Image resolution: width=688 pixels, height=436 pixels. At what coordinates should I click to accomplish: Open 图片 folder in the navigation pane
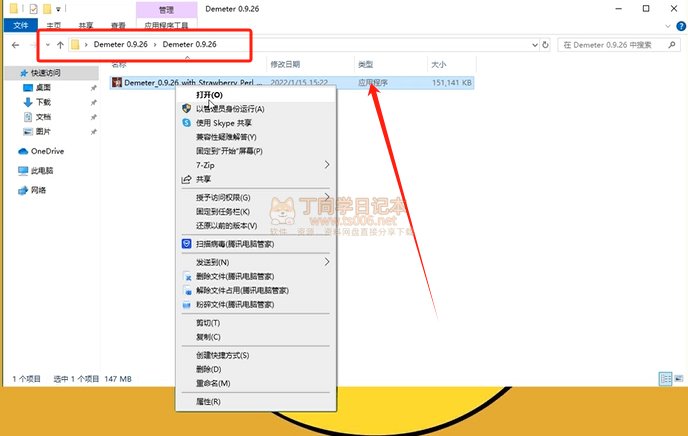pyautogui.click(x=43, y=132)
